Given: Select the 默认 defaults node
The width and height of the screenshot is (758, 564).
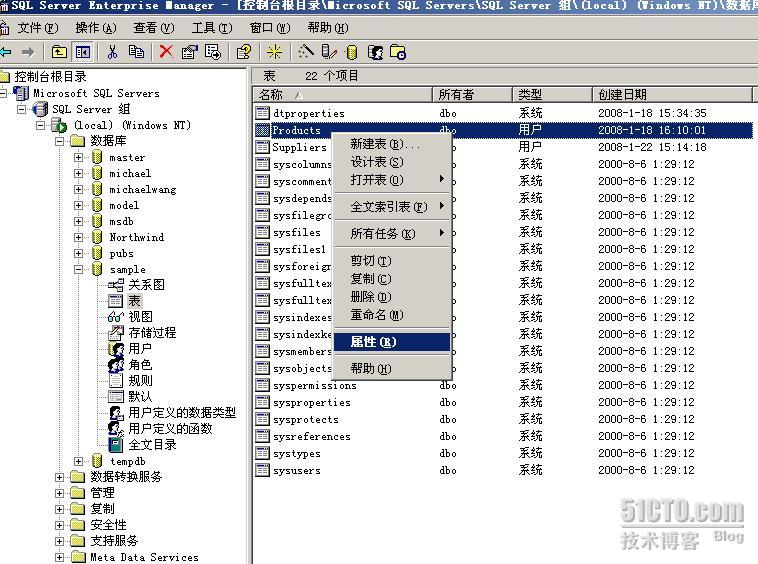Looking at the screenshot, I should (140, 396).
